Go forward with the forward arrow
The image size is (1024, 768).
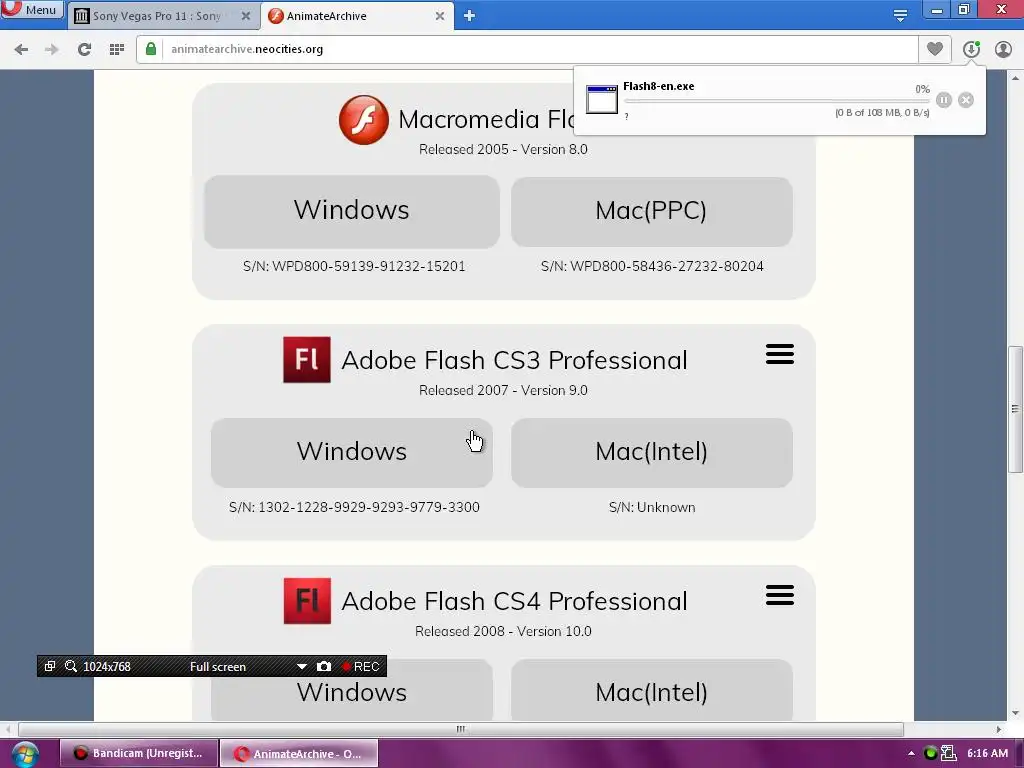(x=52, y=49)
